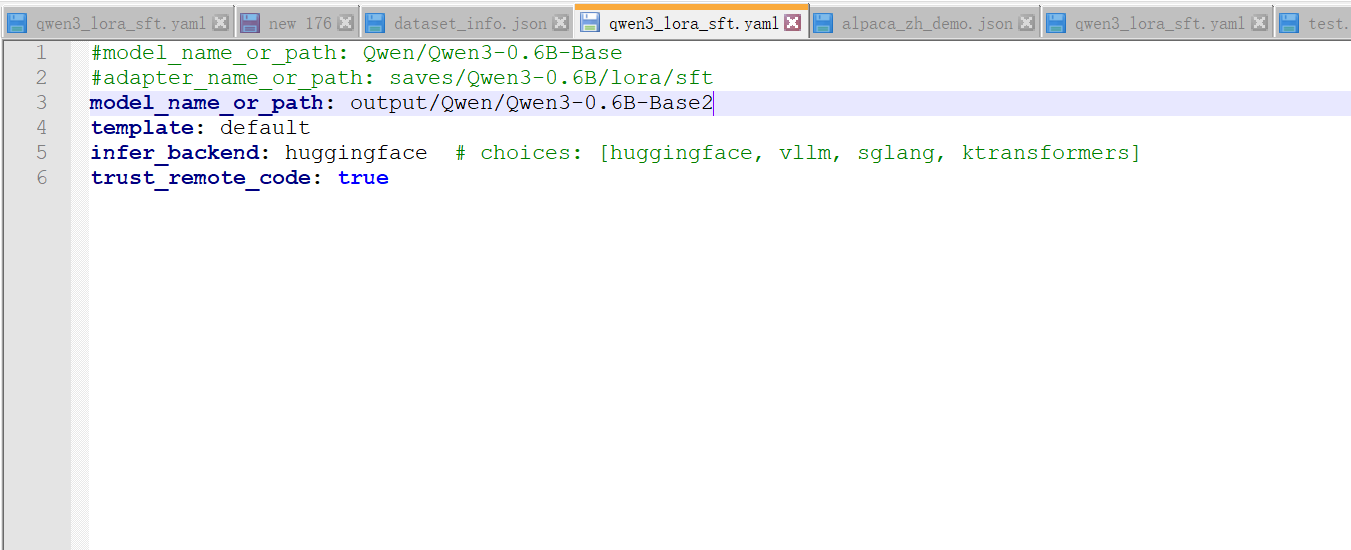Click line number 6 in the margin
1351x550 pixels.
(x=41, y=178)
